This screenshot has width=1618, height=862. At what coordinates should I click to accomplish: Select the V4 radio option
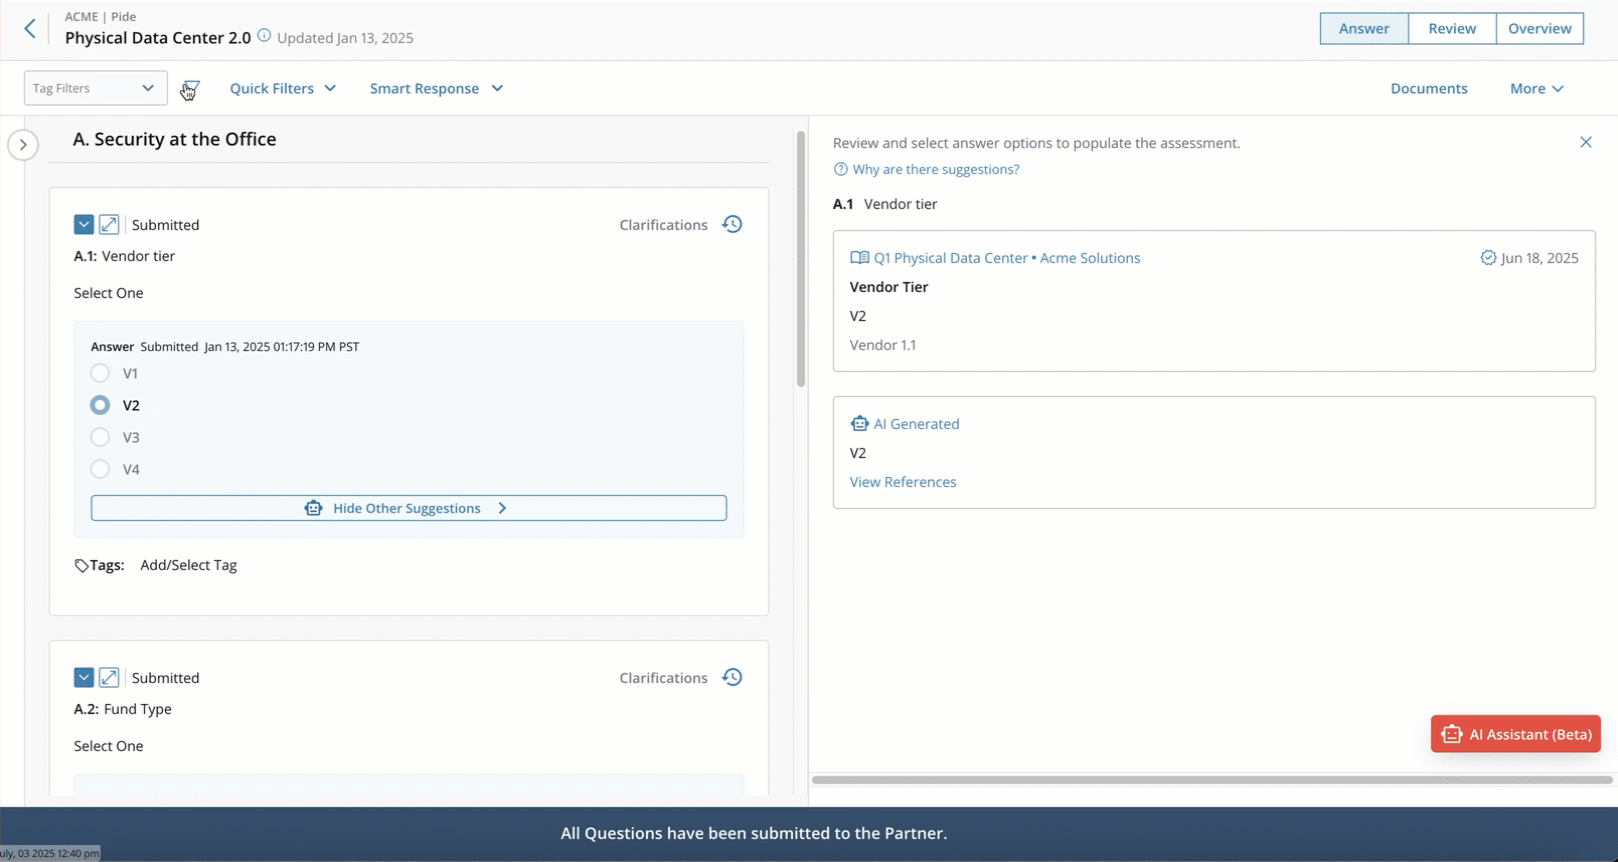[x=100, y=469]
